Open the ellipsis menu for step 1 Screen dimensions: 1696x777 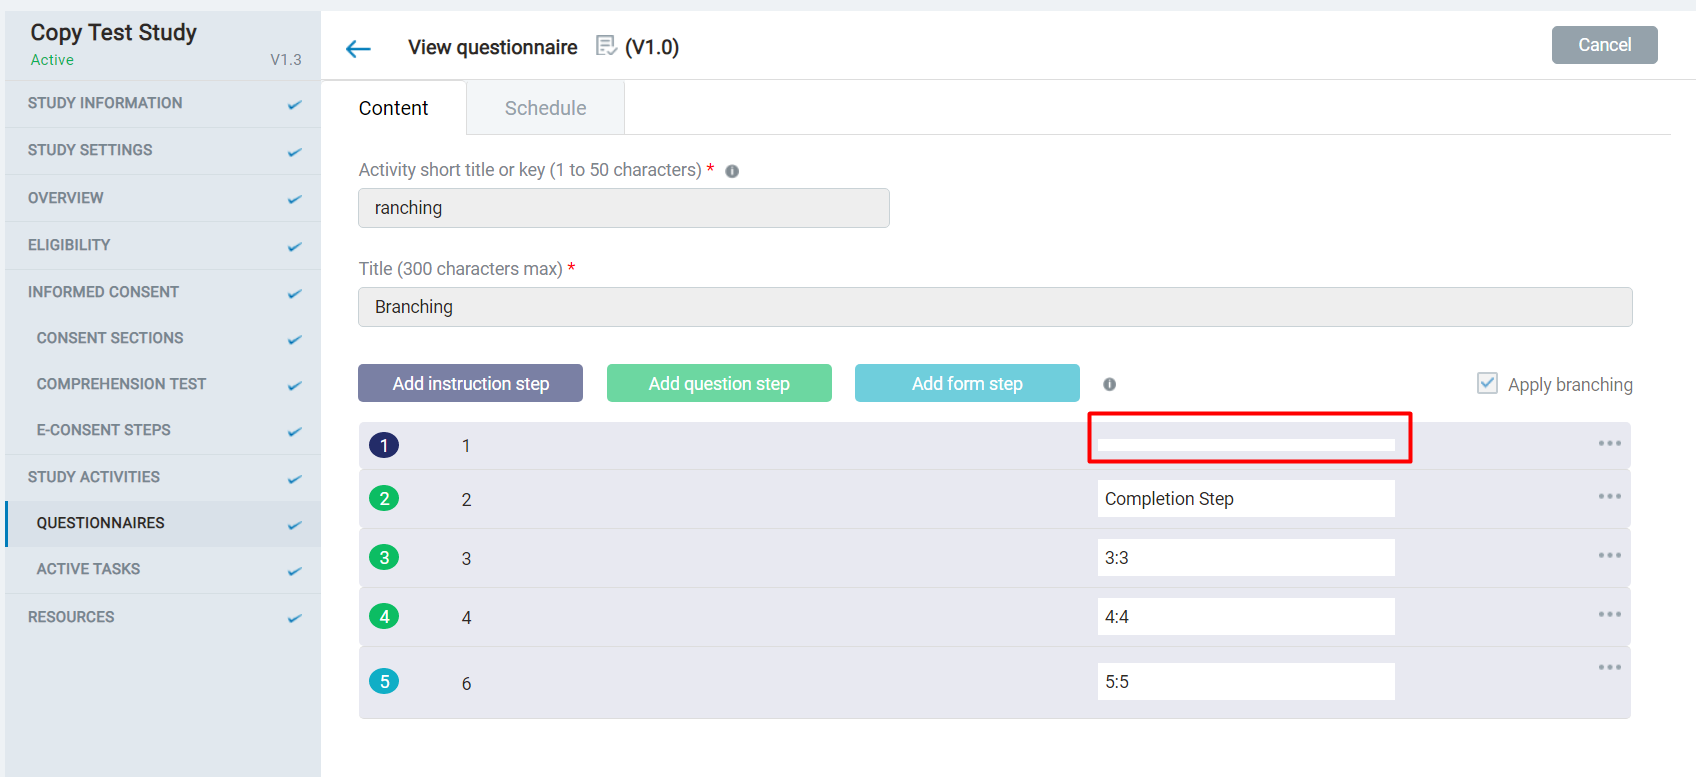click(1609, 443)
